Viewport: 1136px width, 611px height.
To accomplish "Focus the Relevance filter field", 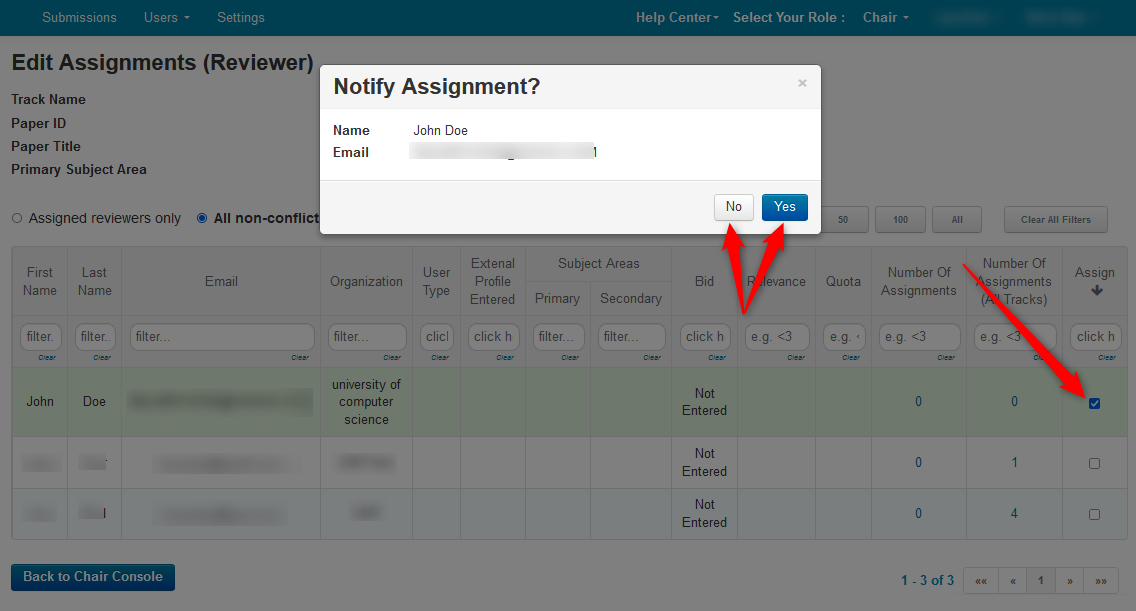I will pyautogui.click(x=777, y=337).
